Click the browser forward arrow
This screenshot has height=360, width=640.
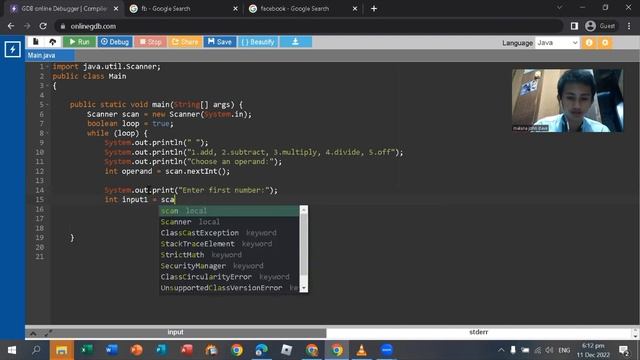coord(27,26)
